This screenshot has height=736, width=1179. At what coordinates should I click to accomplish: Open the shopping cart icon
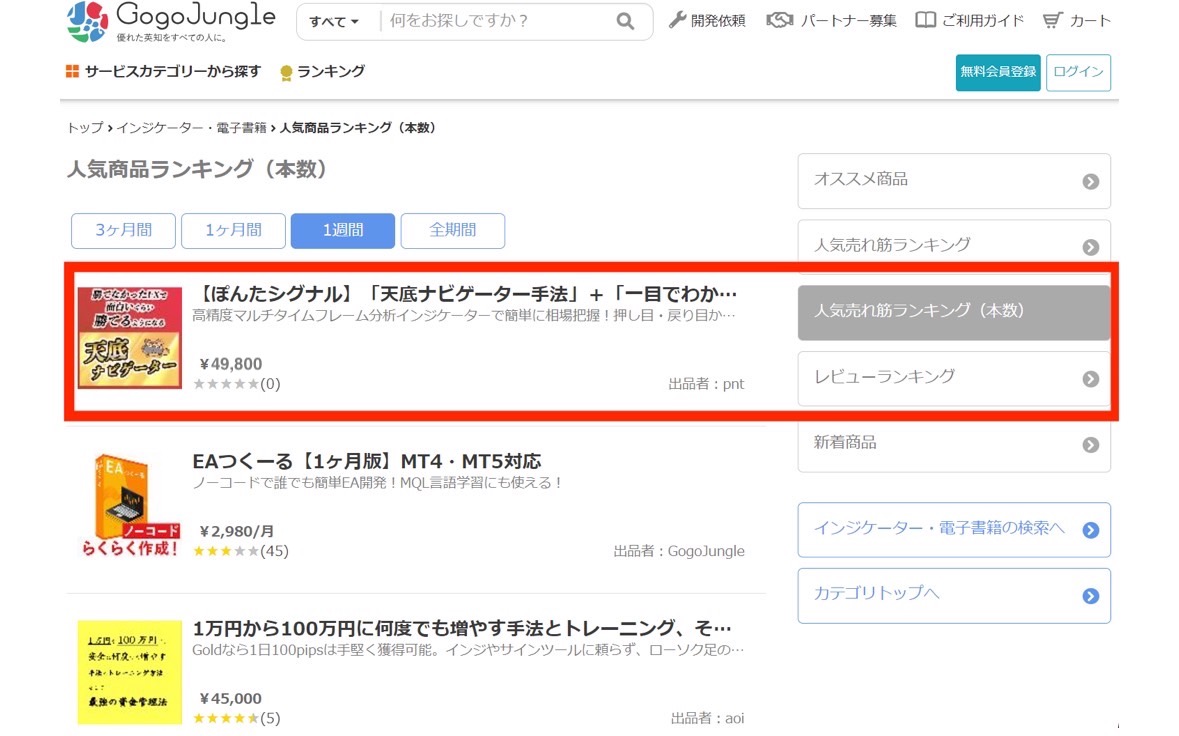coord(1053,20)
